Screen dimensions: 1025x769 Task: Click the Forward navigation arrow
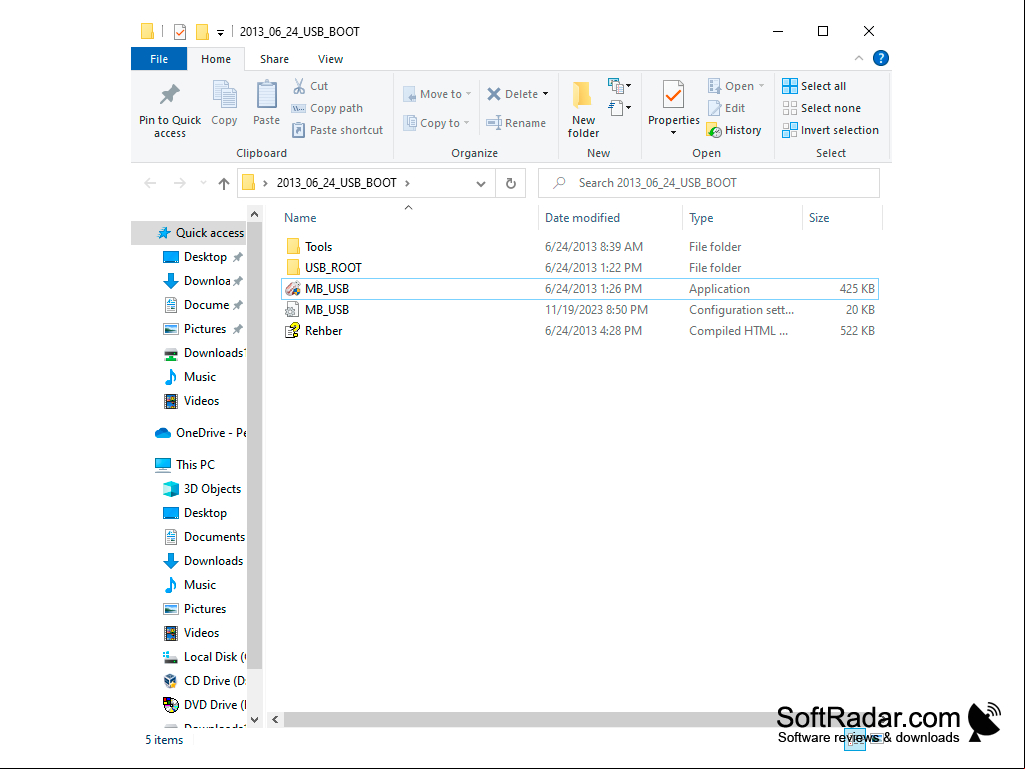[x=179, y=183]
